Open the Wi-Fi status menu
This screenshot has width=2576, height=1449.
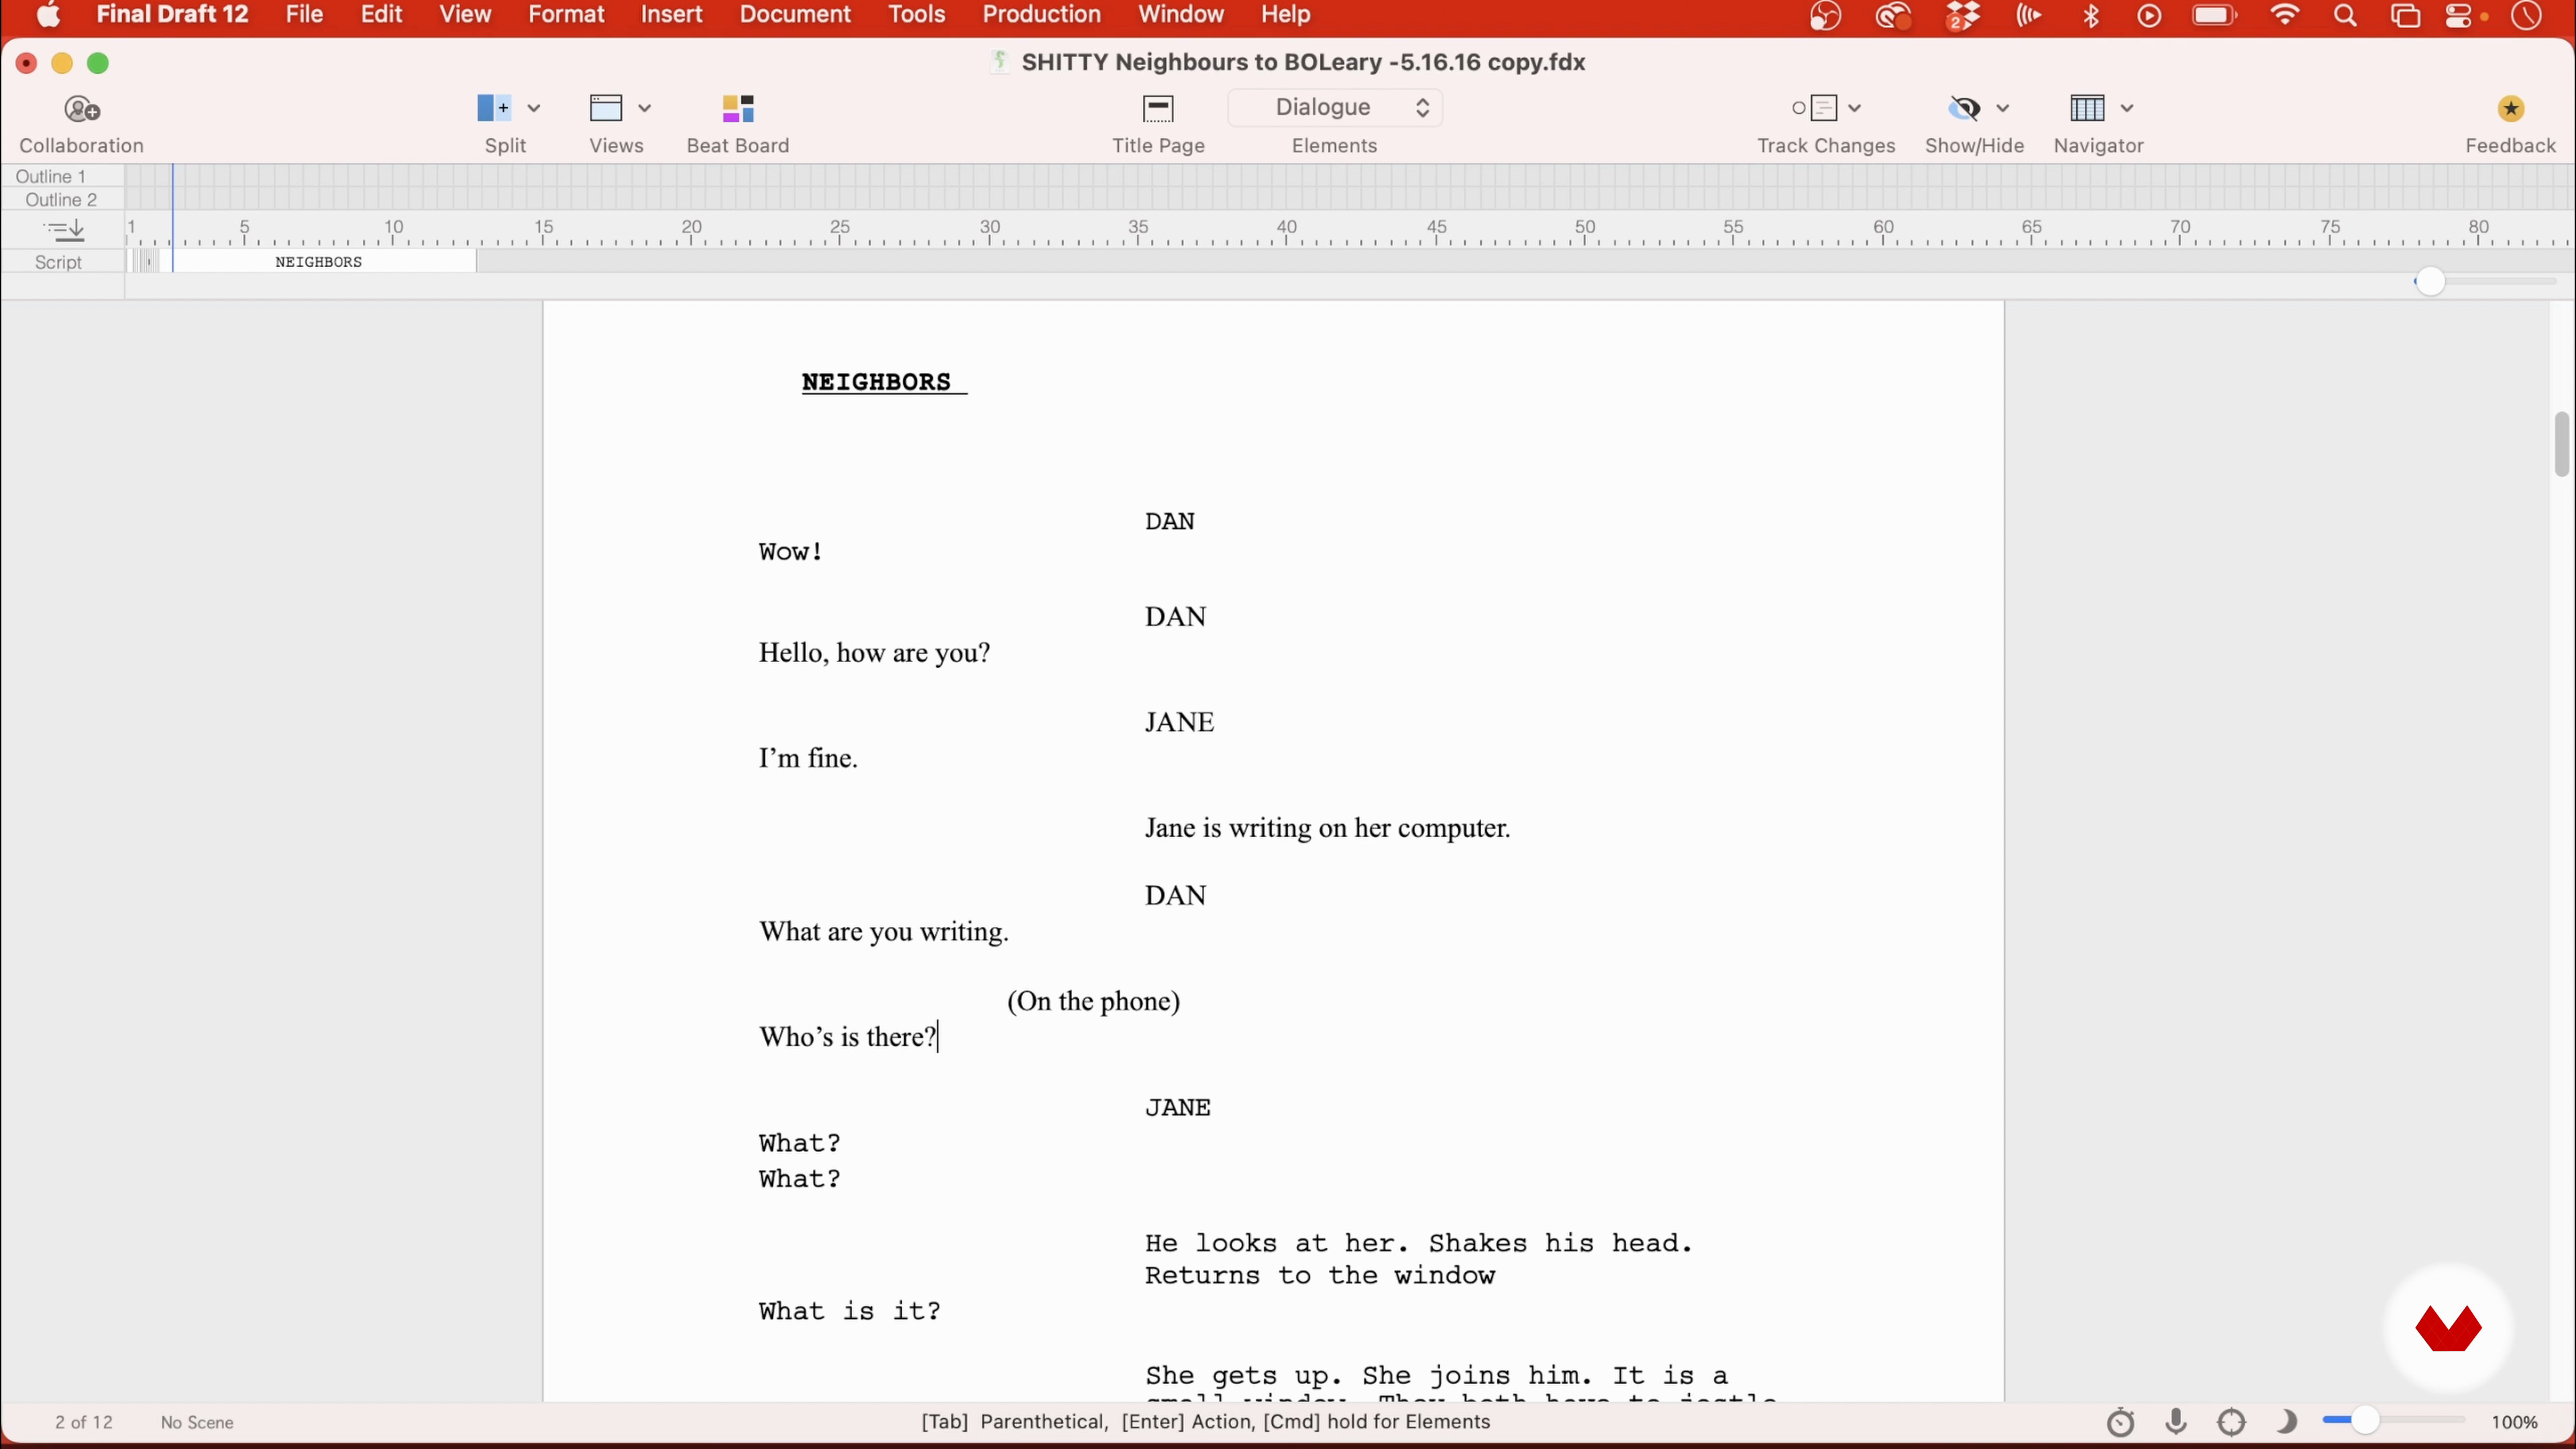2286,16
